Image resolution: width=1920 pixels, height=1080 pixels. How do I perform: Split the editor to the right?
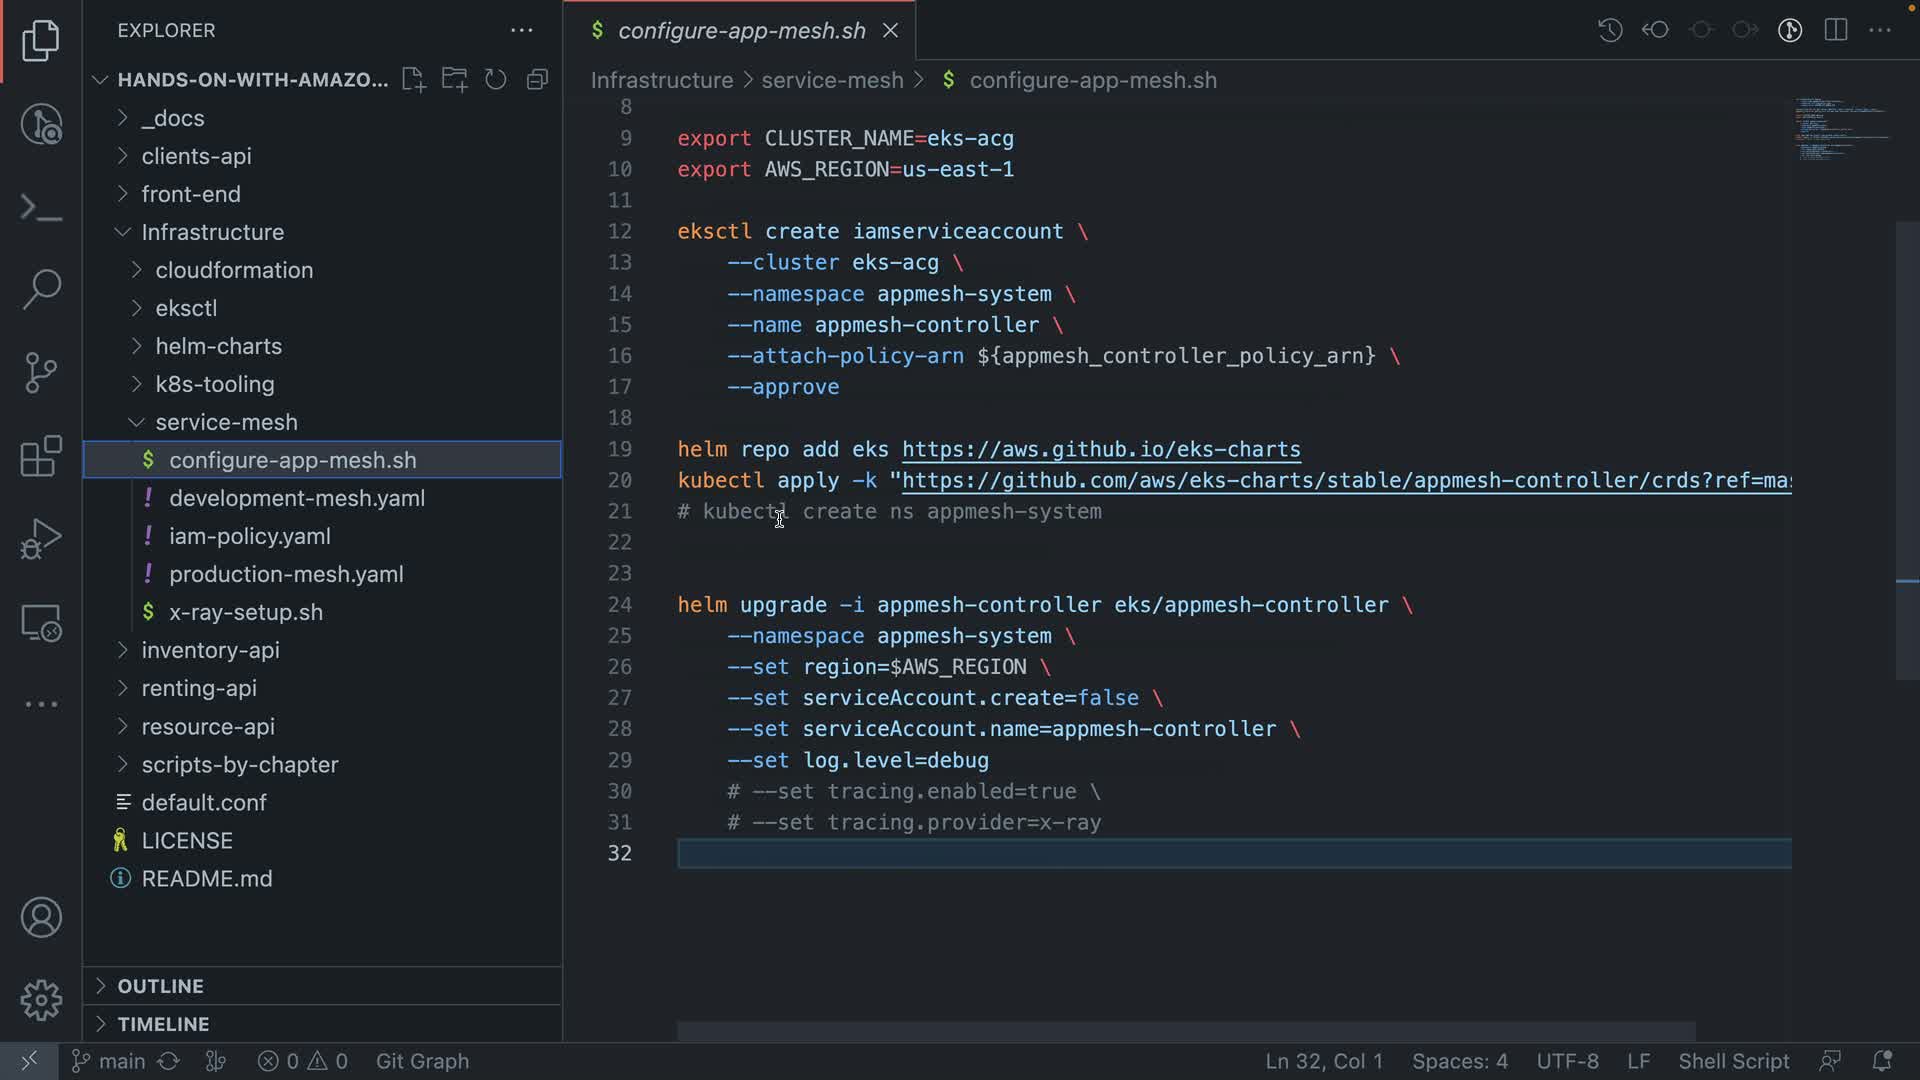point(1835,30)
